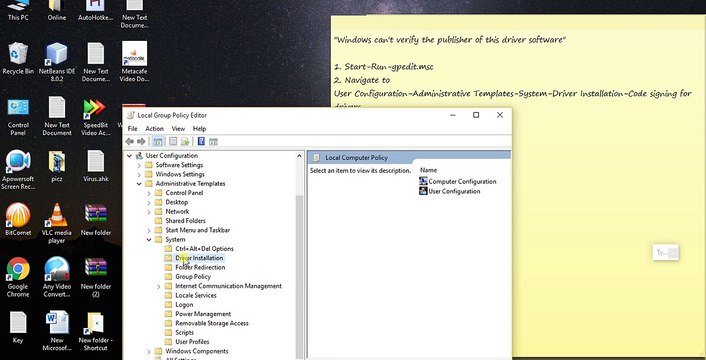Expand the Software Settings node
The image size is (706, 360).
(139, 165)
